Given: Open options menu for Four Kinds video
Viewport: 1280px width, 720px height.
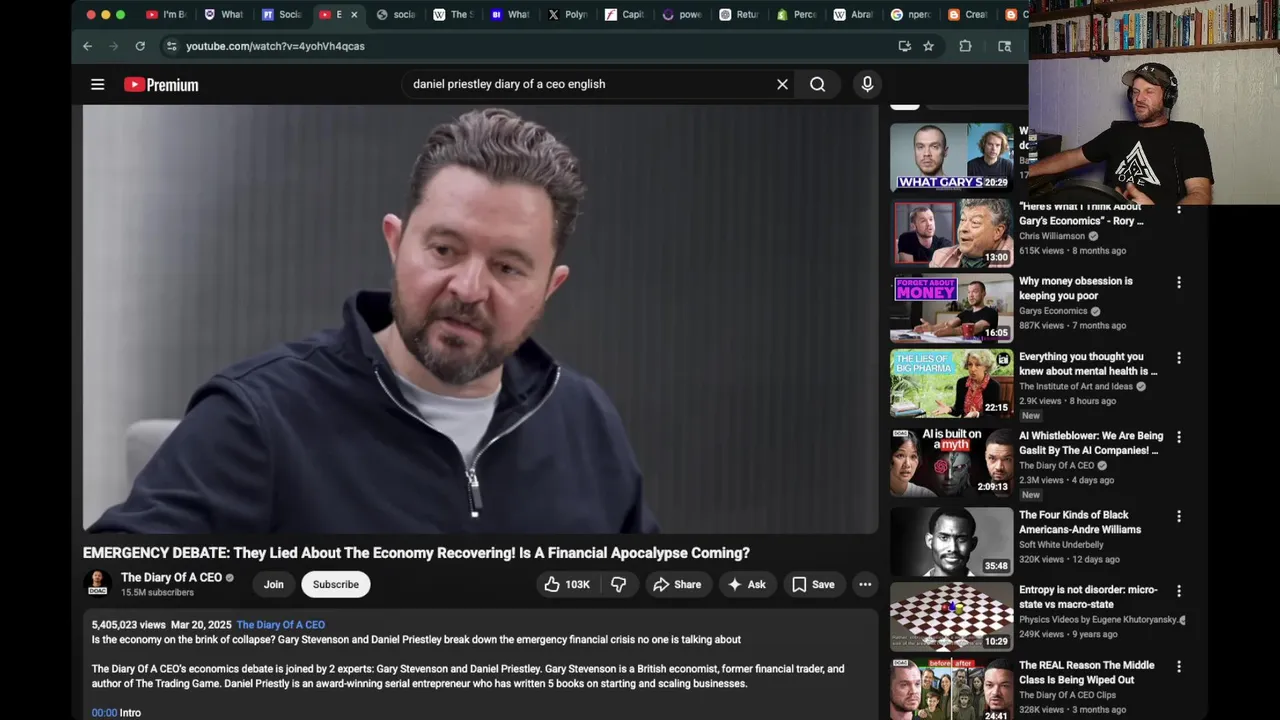Looking at the screenshot, I should click(x=1179, y=516).
